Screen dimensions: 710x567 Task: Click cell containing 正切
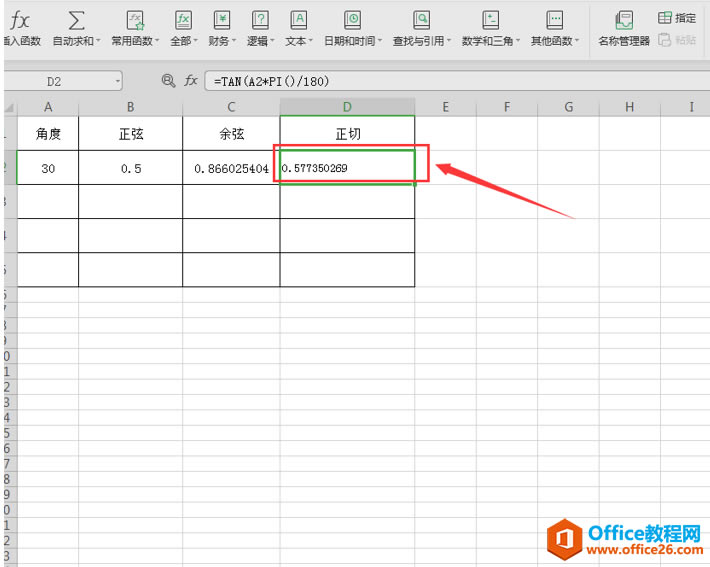[x=347, y=134]
